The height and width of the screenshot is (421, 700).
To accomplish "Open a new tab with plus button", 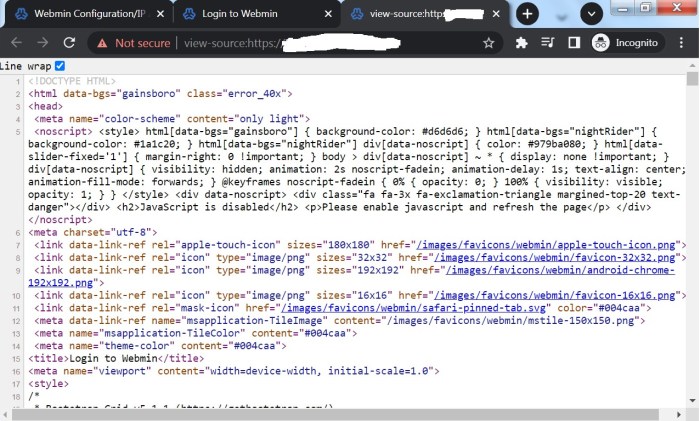I will [527, 14].
